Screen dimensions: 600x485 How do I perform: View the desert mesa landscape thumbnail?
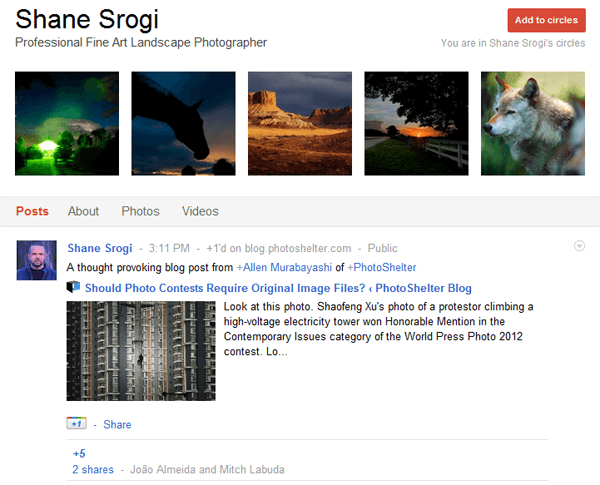pos(299,123)
